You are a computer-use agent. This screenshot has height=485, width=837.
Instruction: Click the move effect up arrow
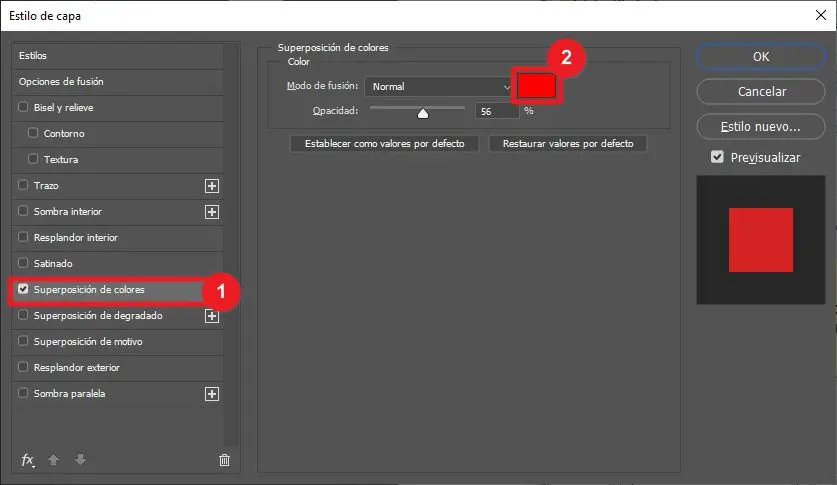click(x=54, y=460)
